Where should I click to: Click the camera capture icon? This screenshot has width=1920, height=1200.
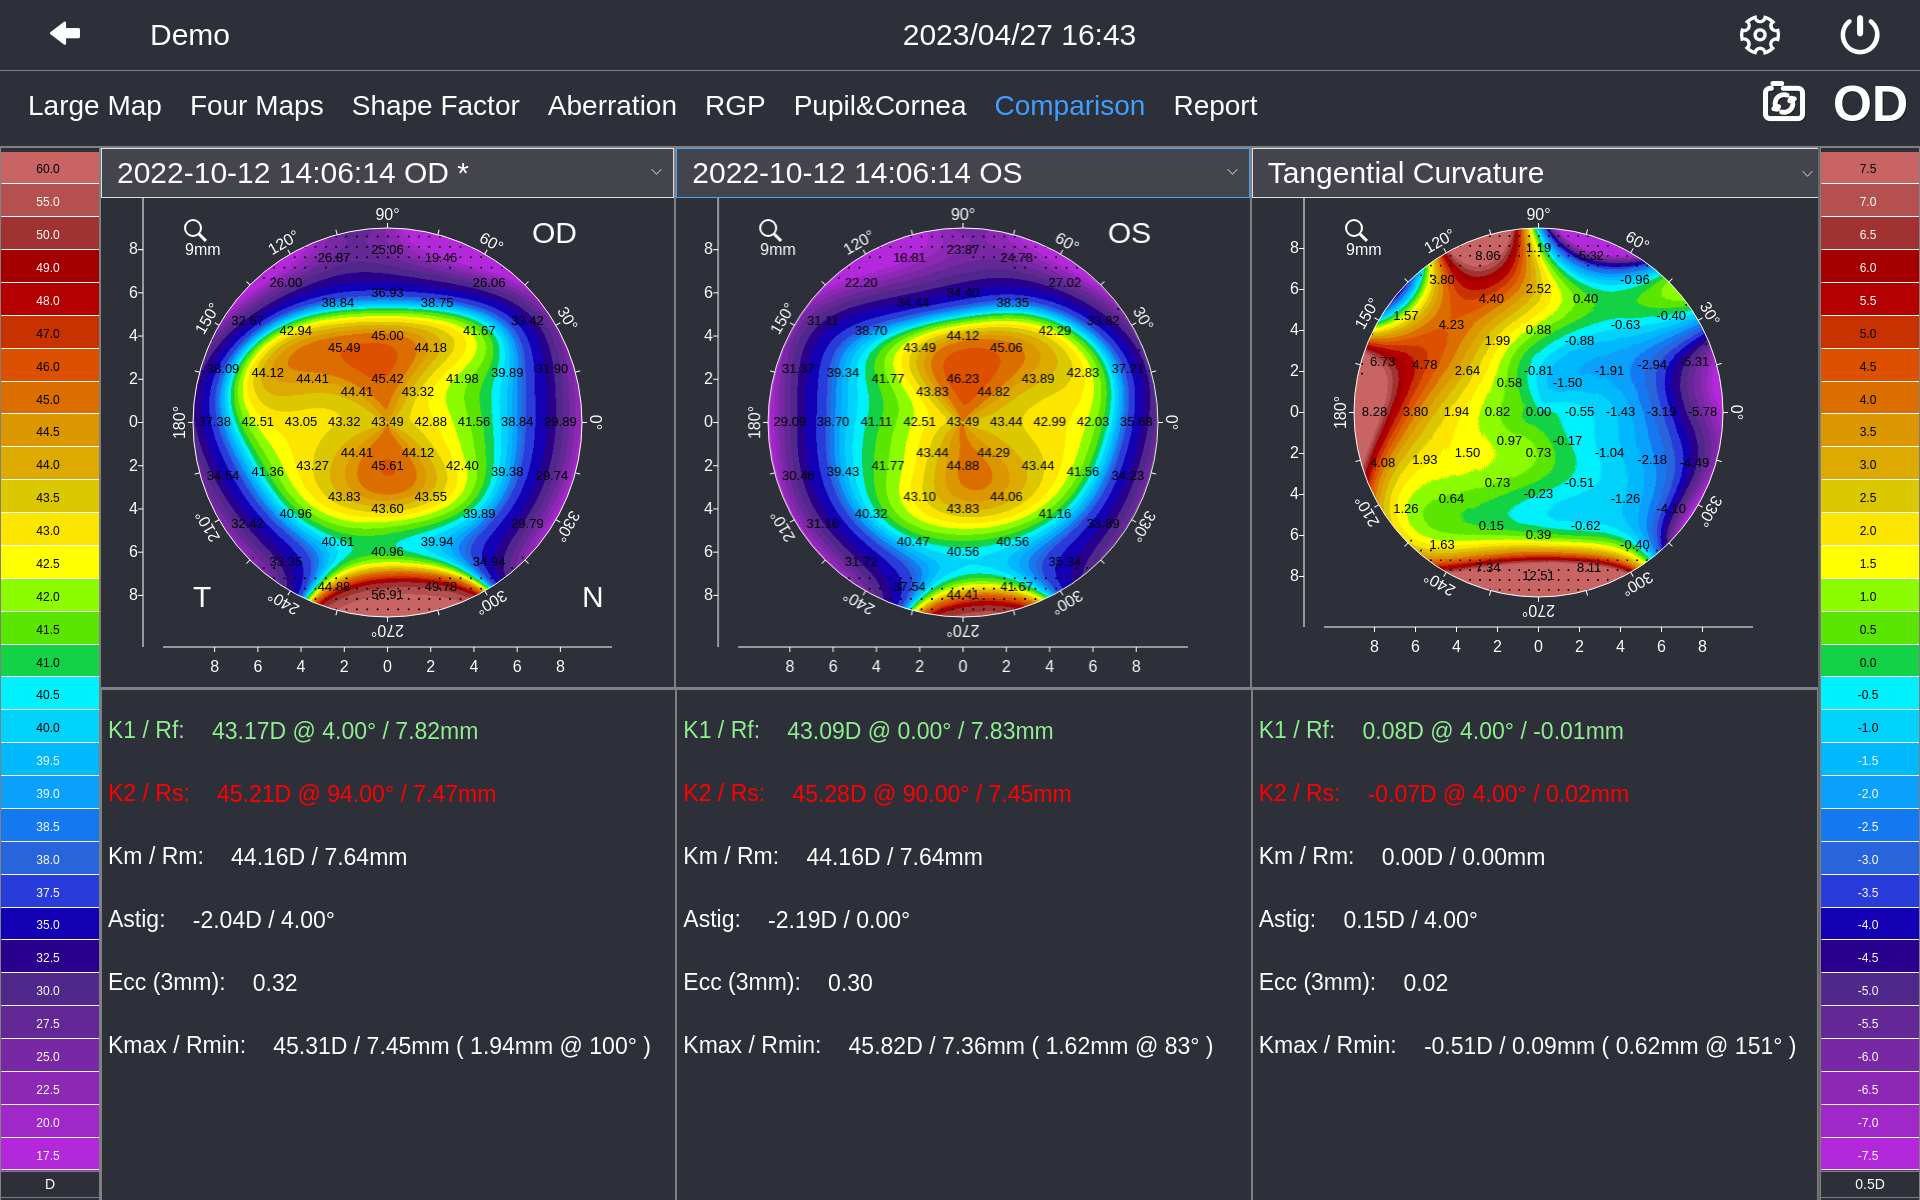tap(1783, 103)
